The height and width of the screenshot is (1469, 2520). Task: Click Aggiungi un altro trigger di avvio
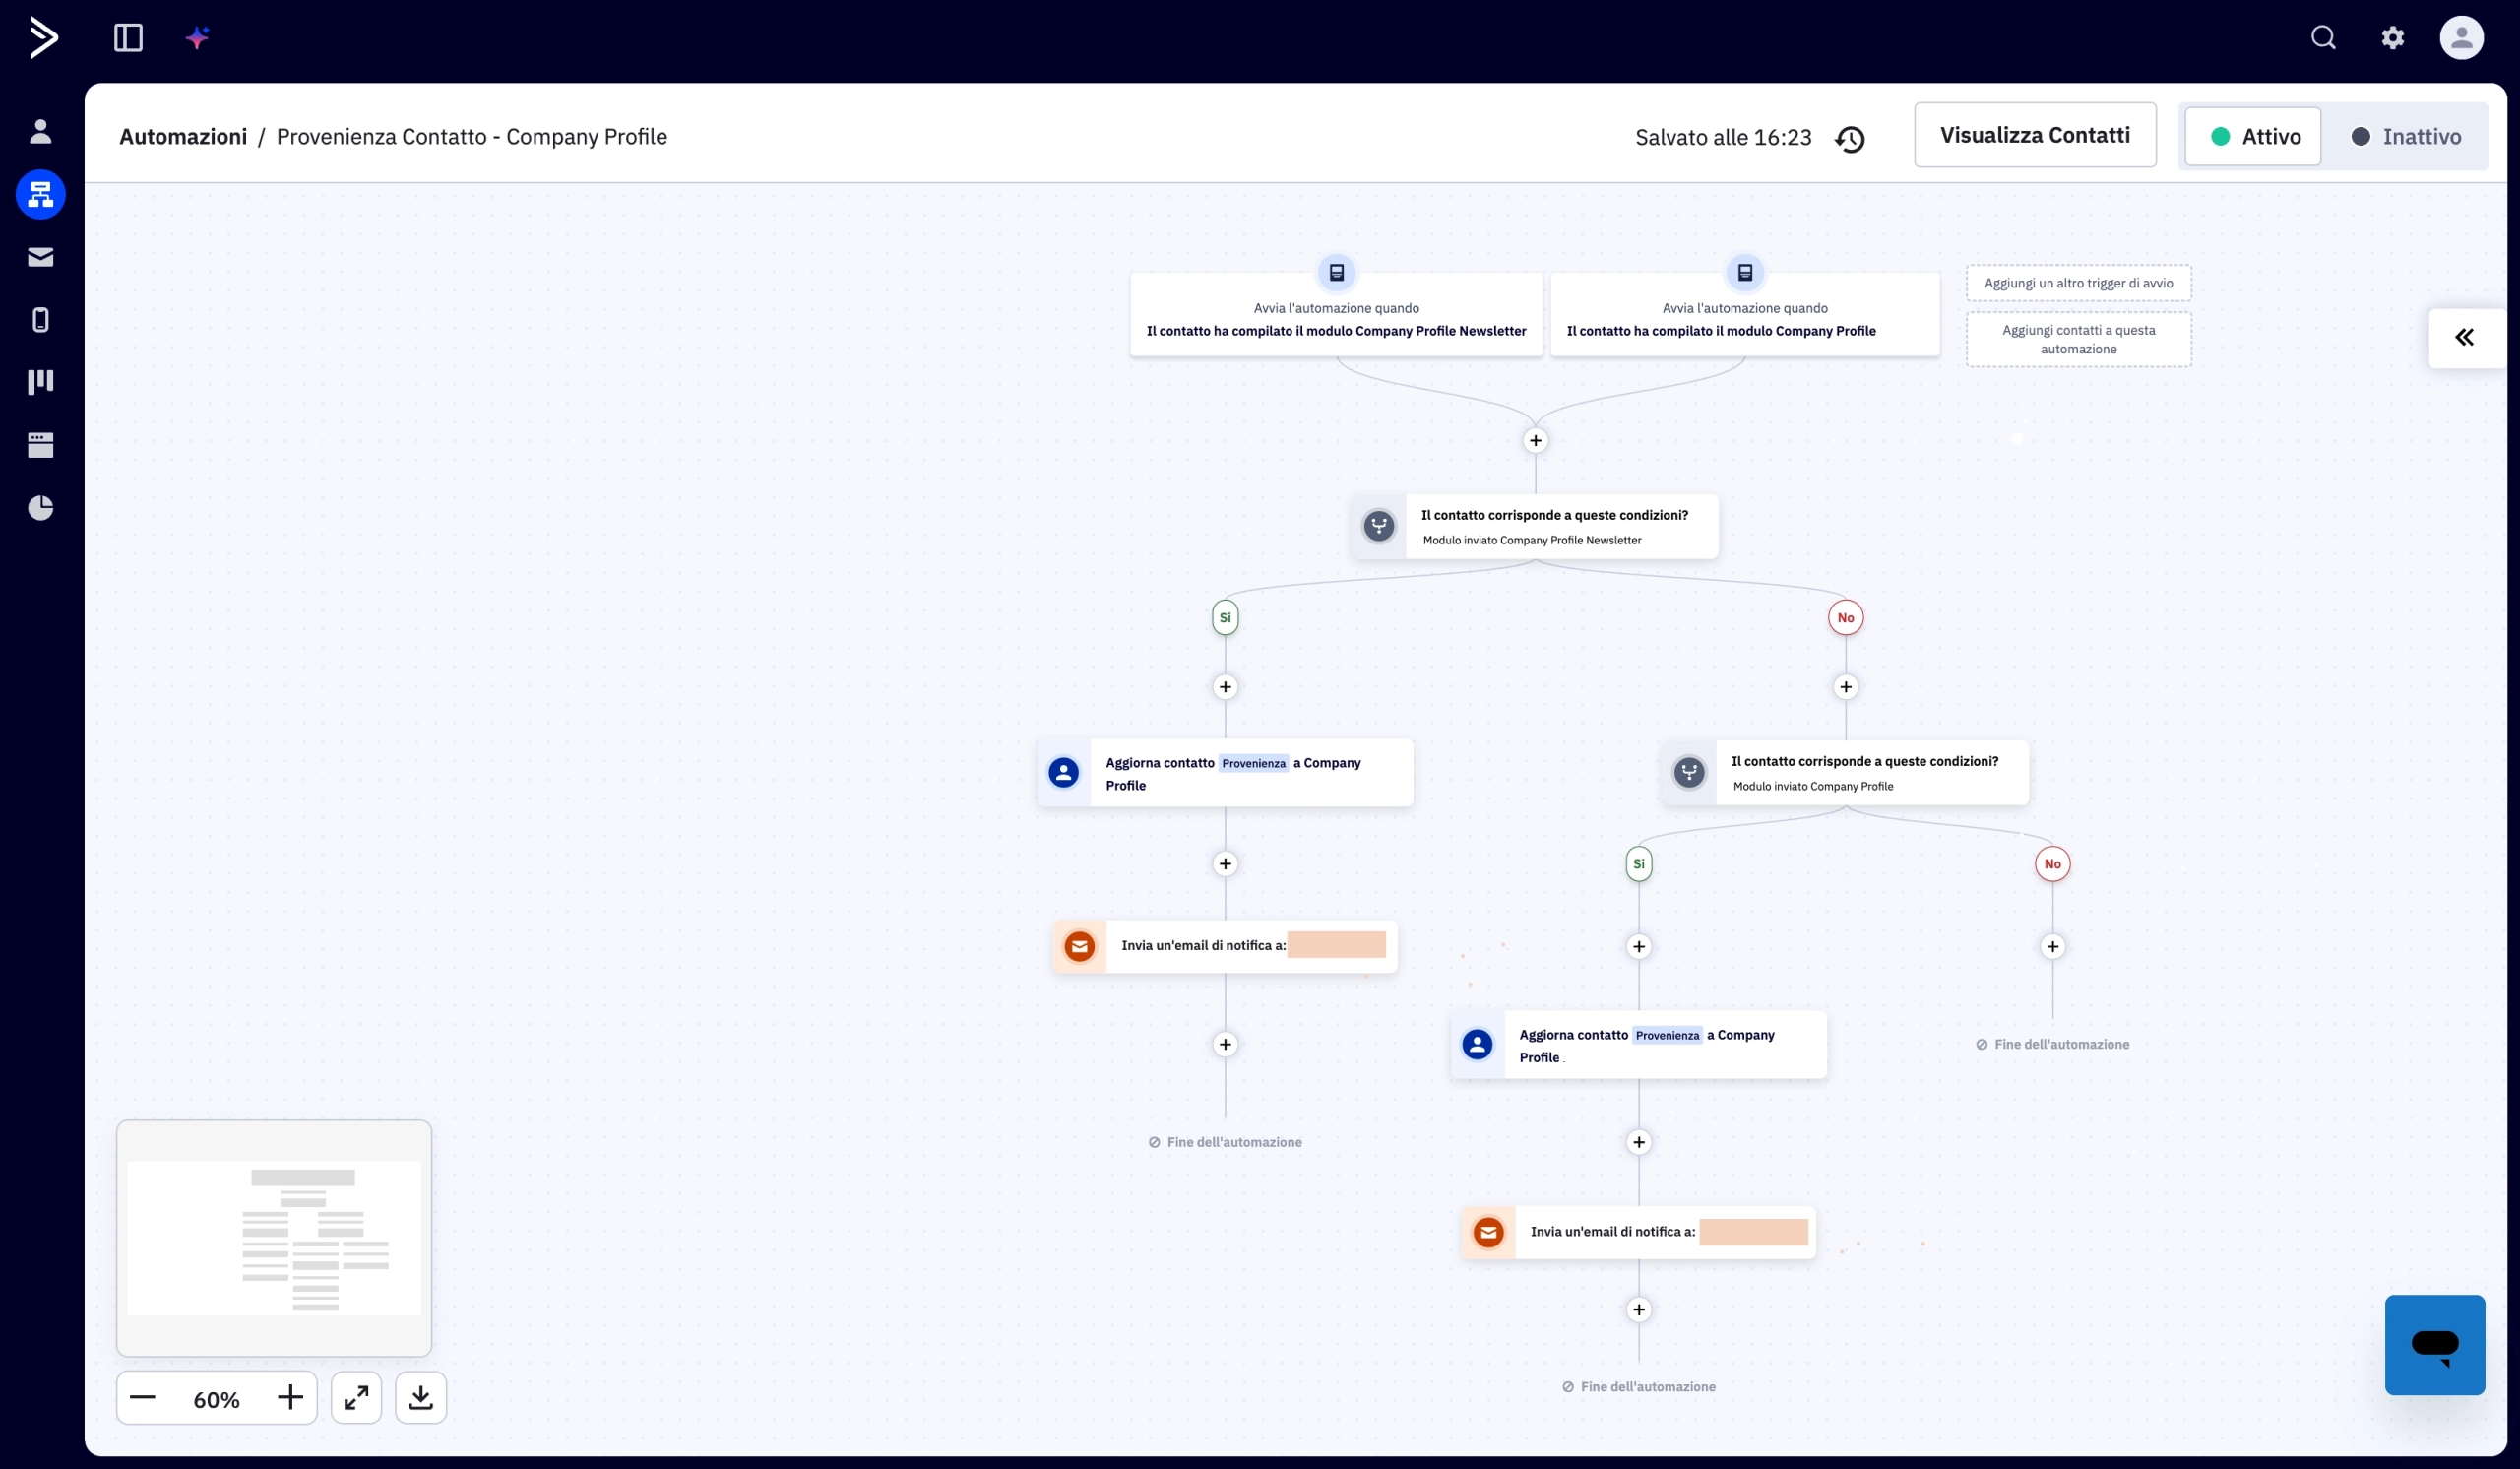pyautogui.click(x=2078, y=283)
